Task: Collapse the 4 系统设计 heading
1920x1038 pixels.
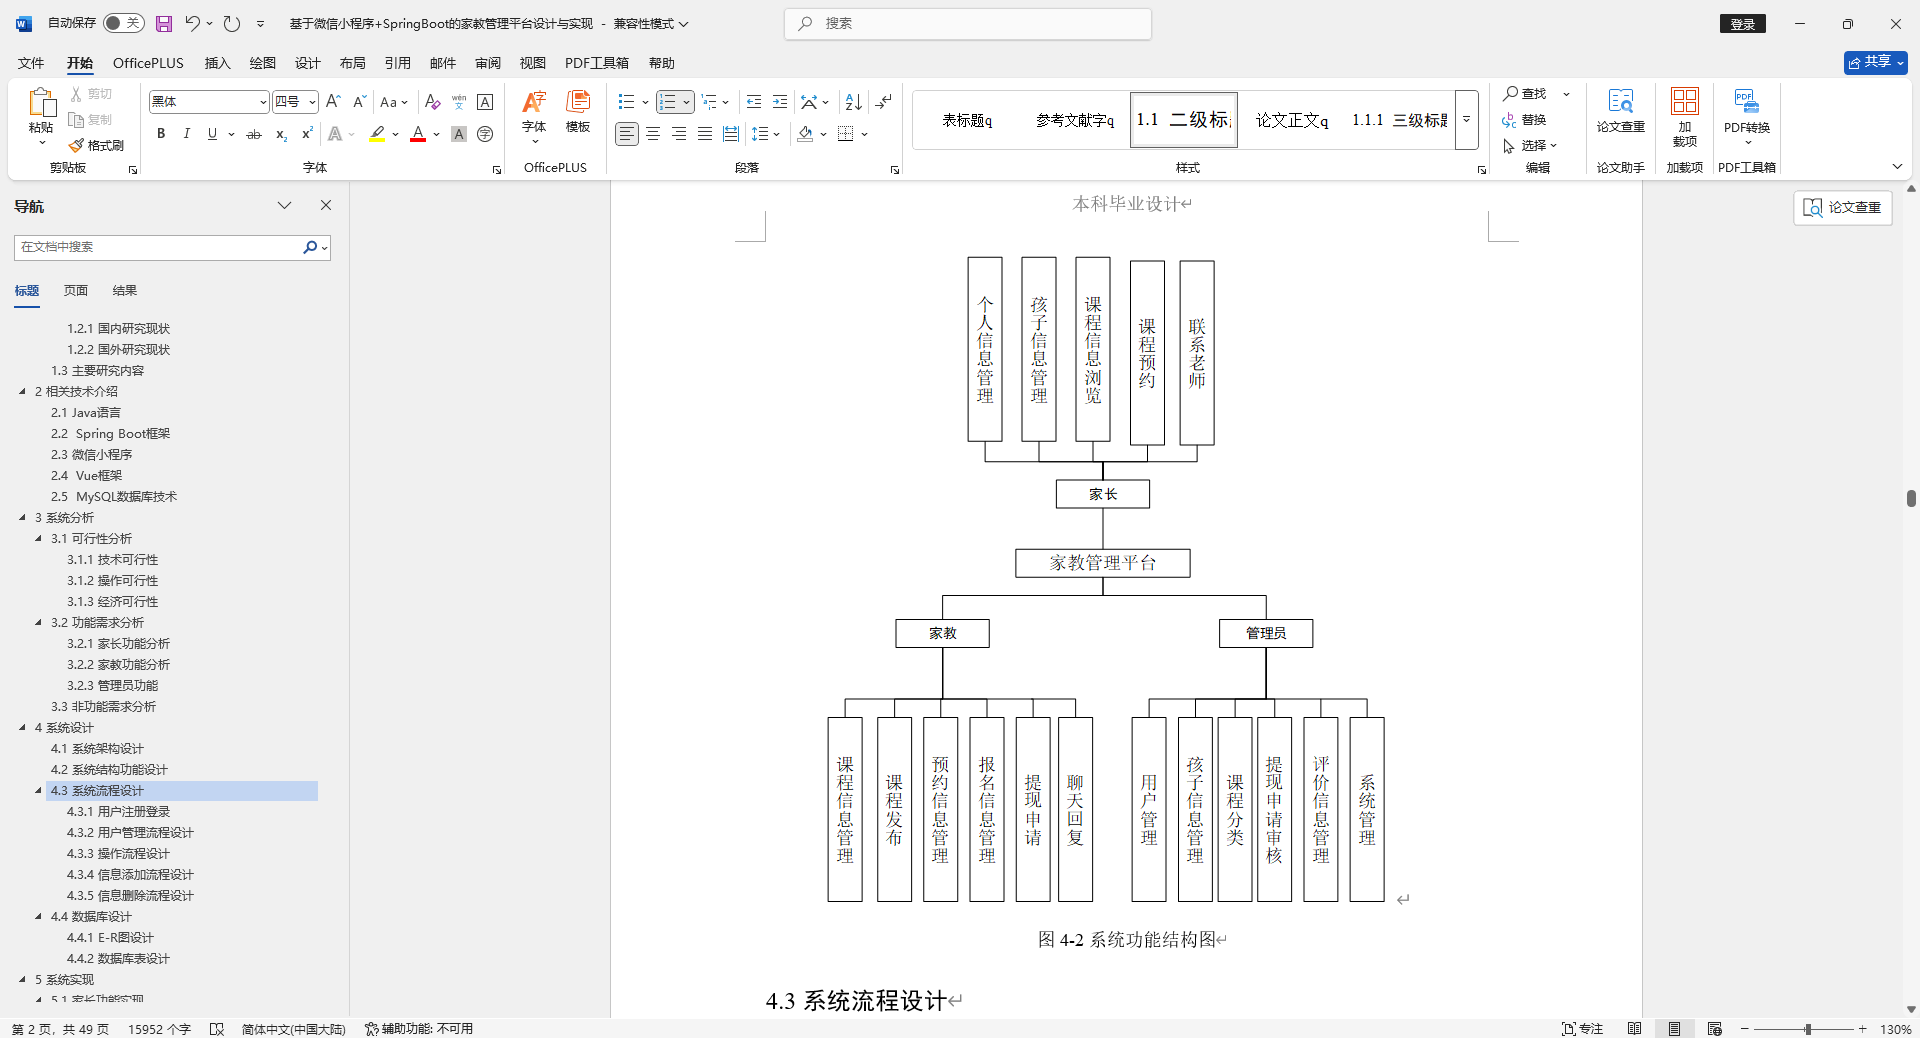Action: click(x=24, y=727)
